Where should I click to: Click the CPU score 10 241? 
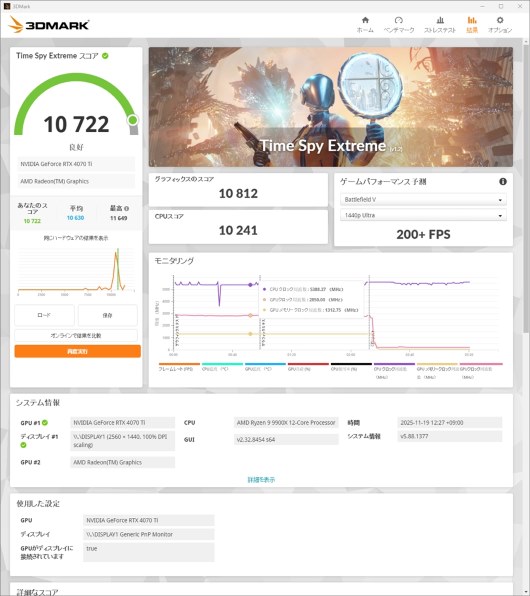(238, 230)
